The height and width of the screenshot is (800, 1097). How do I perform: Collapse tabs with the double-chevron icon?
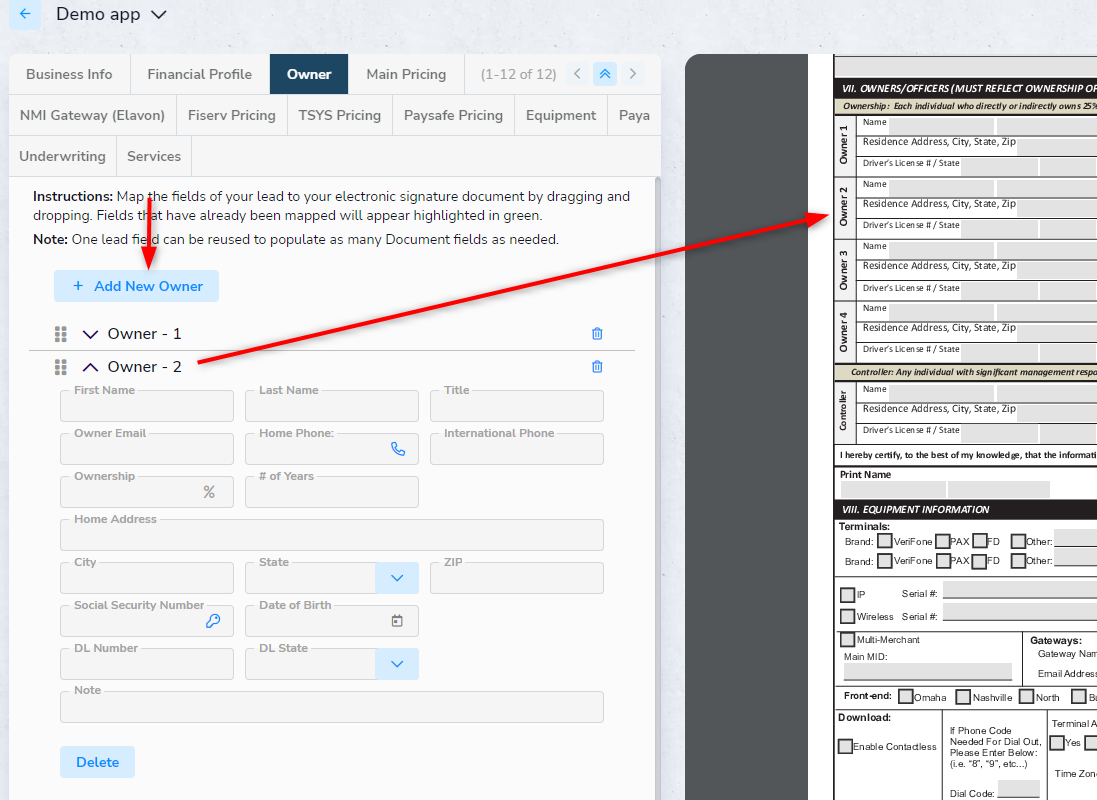coord(604,74)
